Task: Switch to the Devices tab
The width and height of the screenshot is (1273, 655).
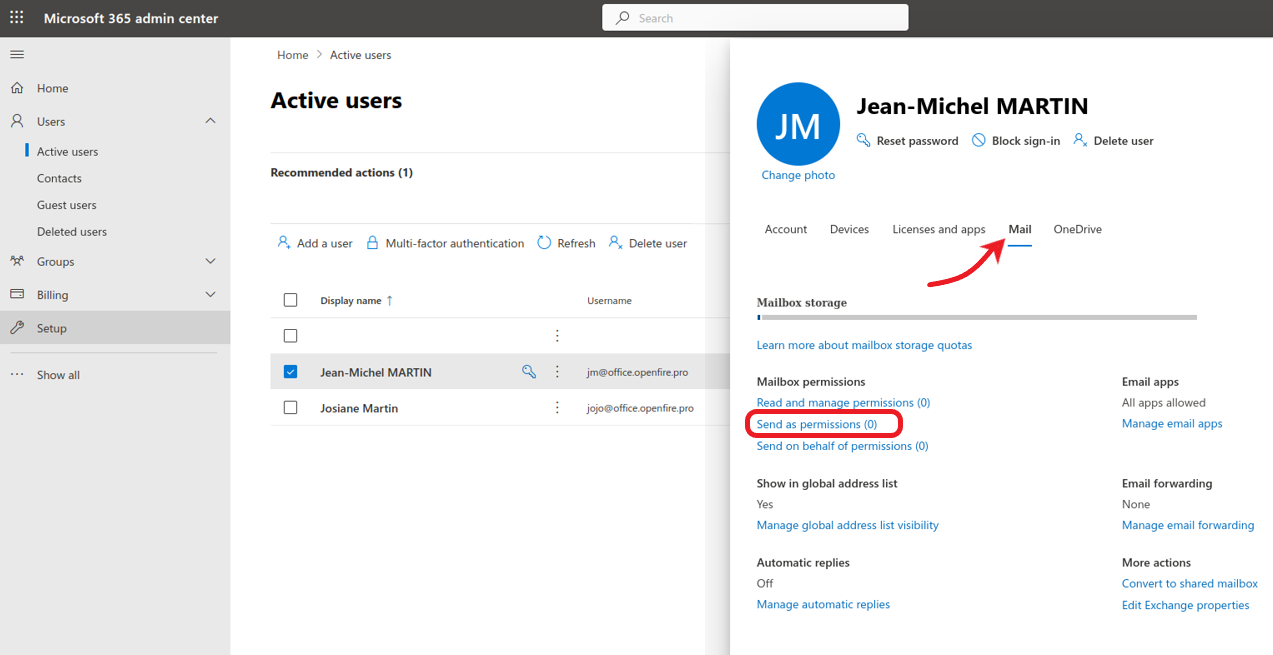Action: pos(849,229)
